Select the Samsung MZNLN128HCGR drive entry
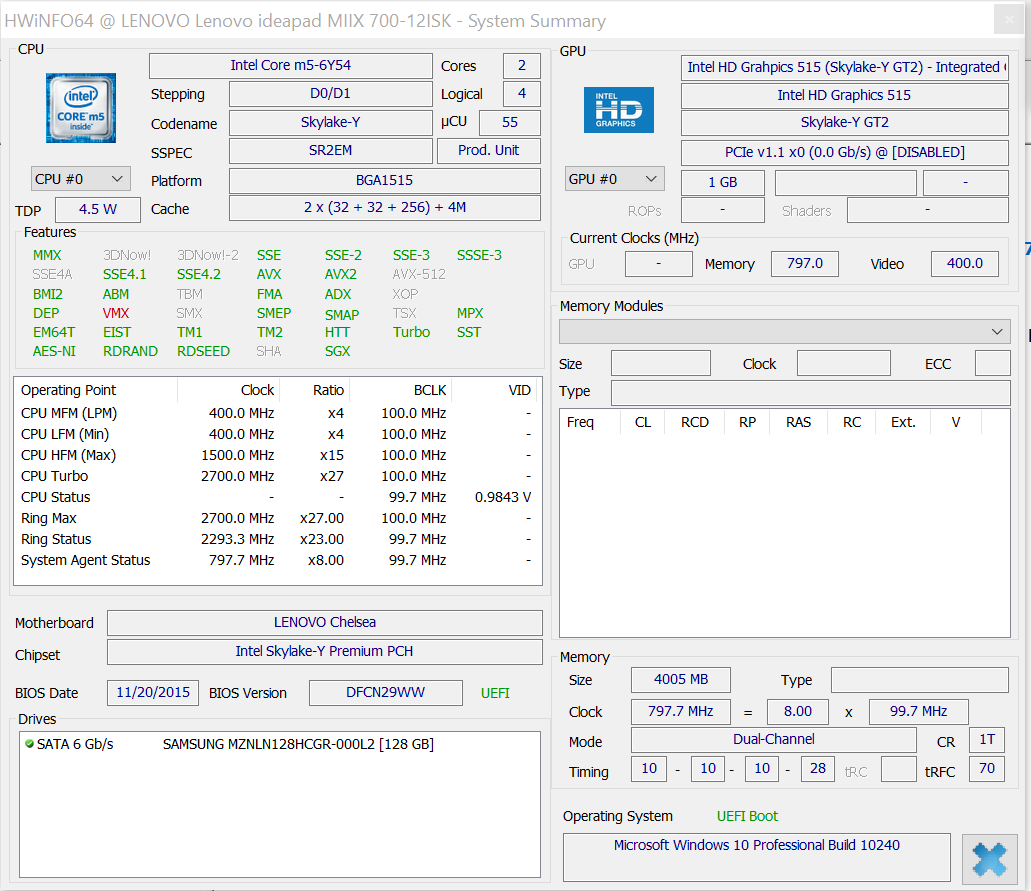Screen dimensions: 1031x891 click(298, 744)
